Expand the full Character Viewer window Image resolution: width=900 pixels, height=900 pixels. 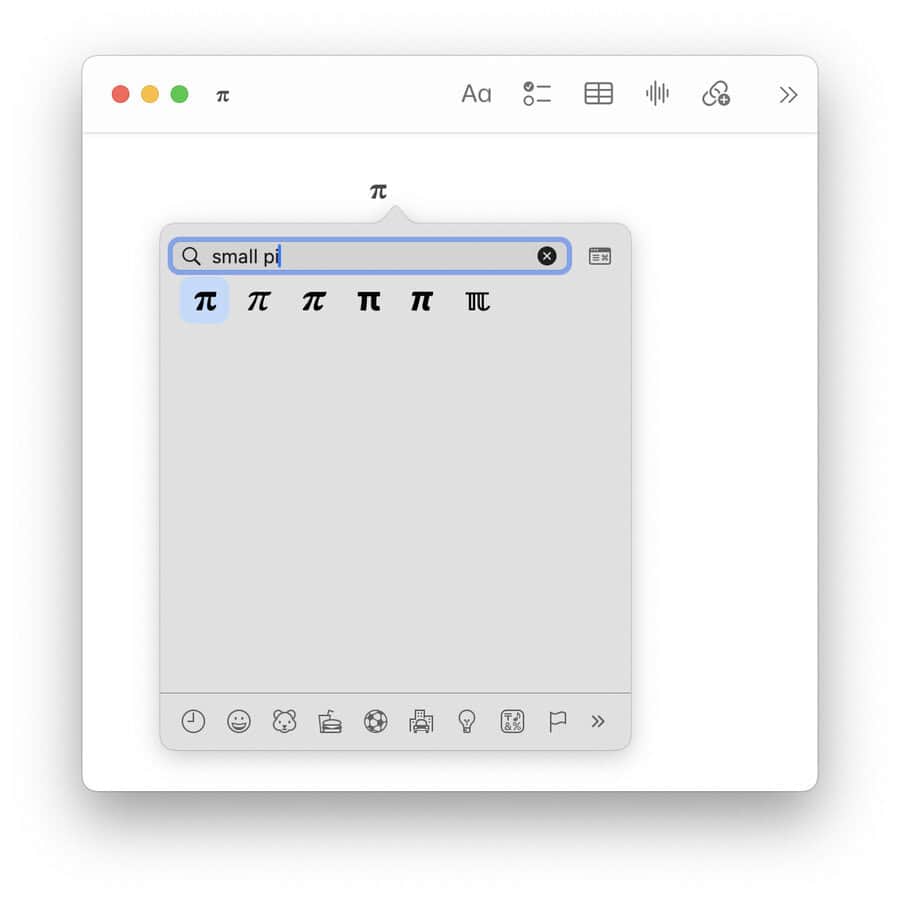click(x=599, y=256)
